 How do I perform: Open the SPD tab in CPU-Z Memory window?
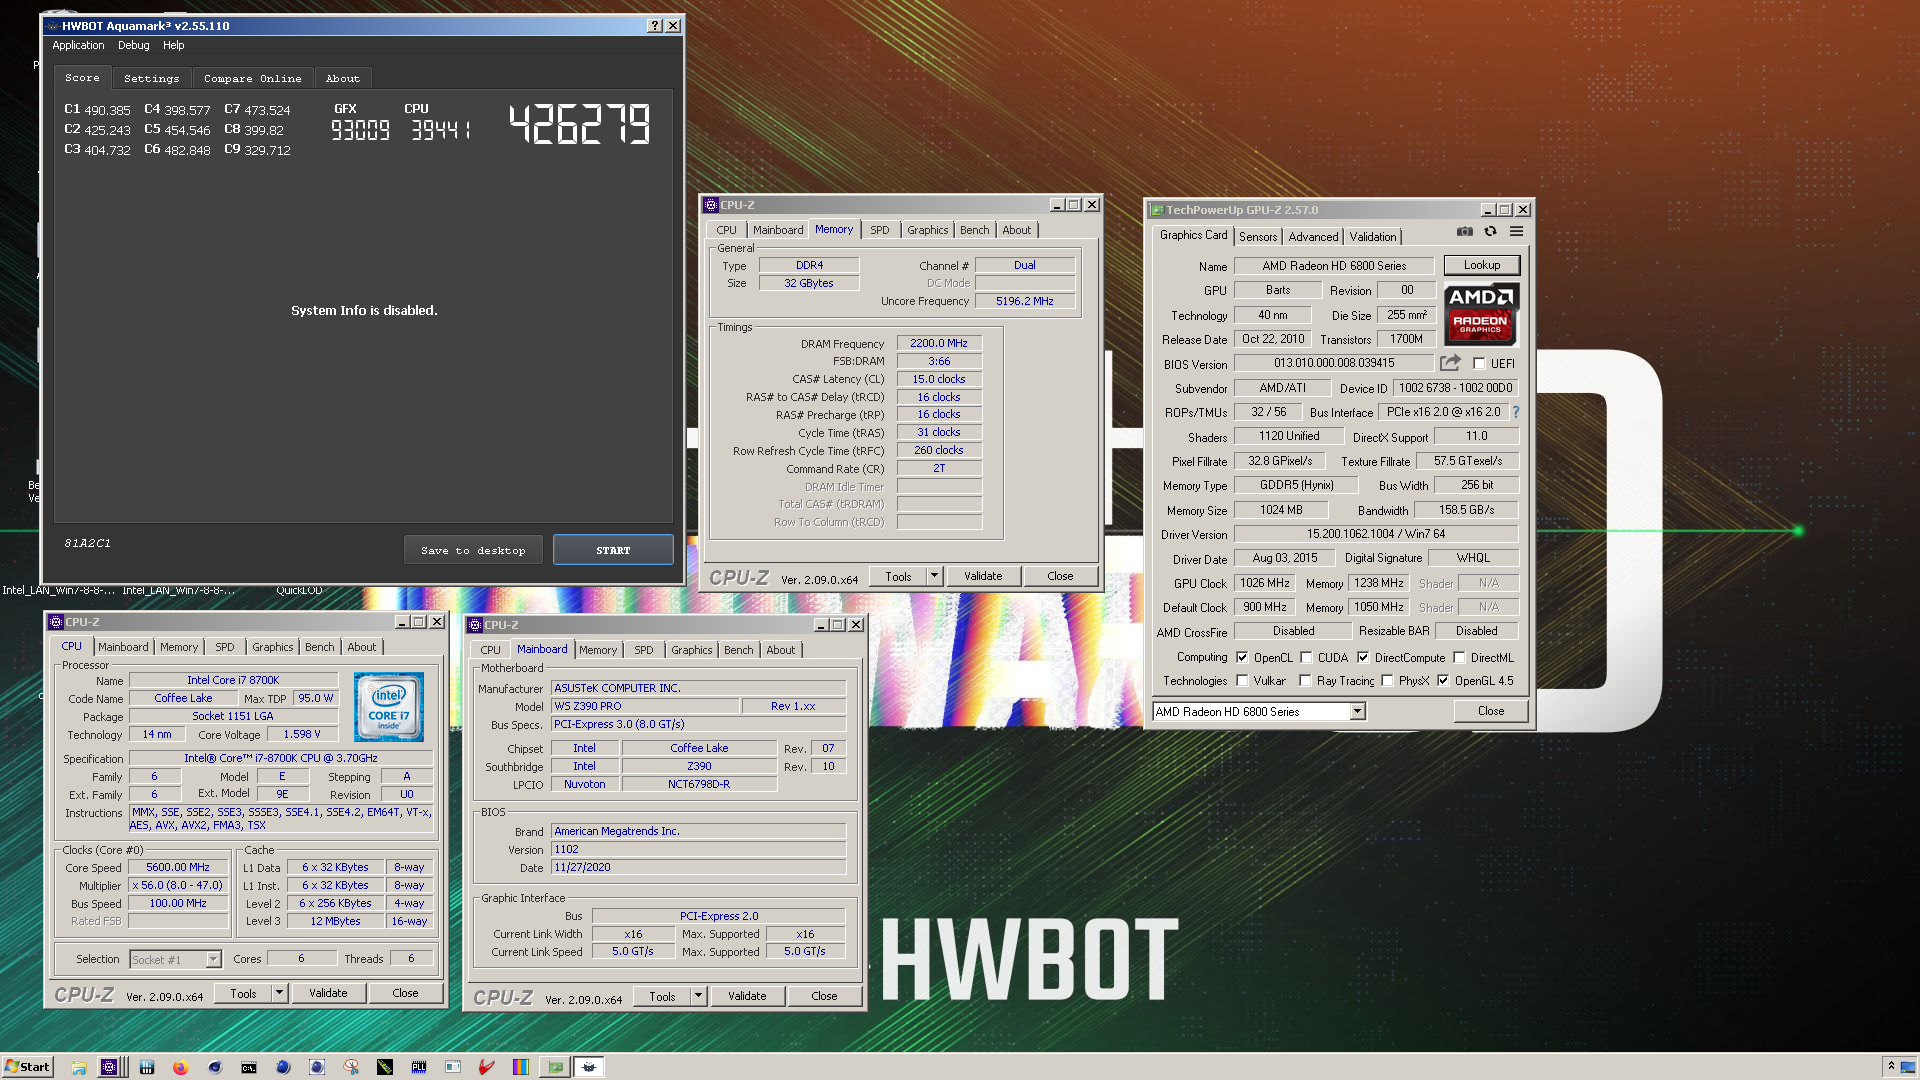point(879,230)
